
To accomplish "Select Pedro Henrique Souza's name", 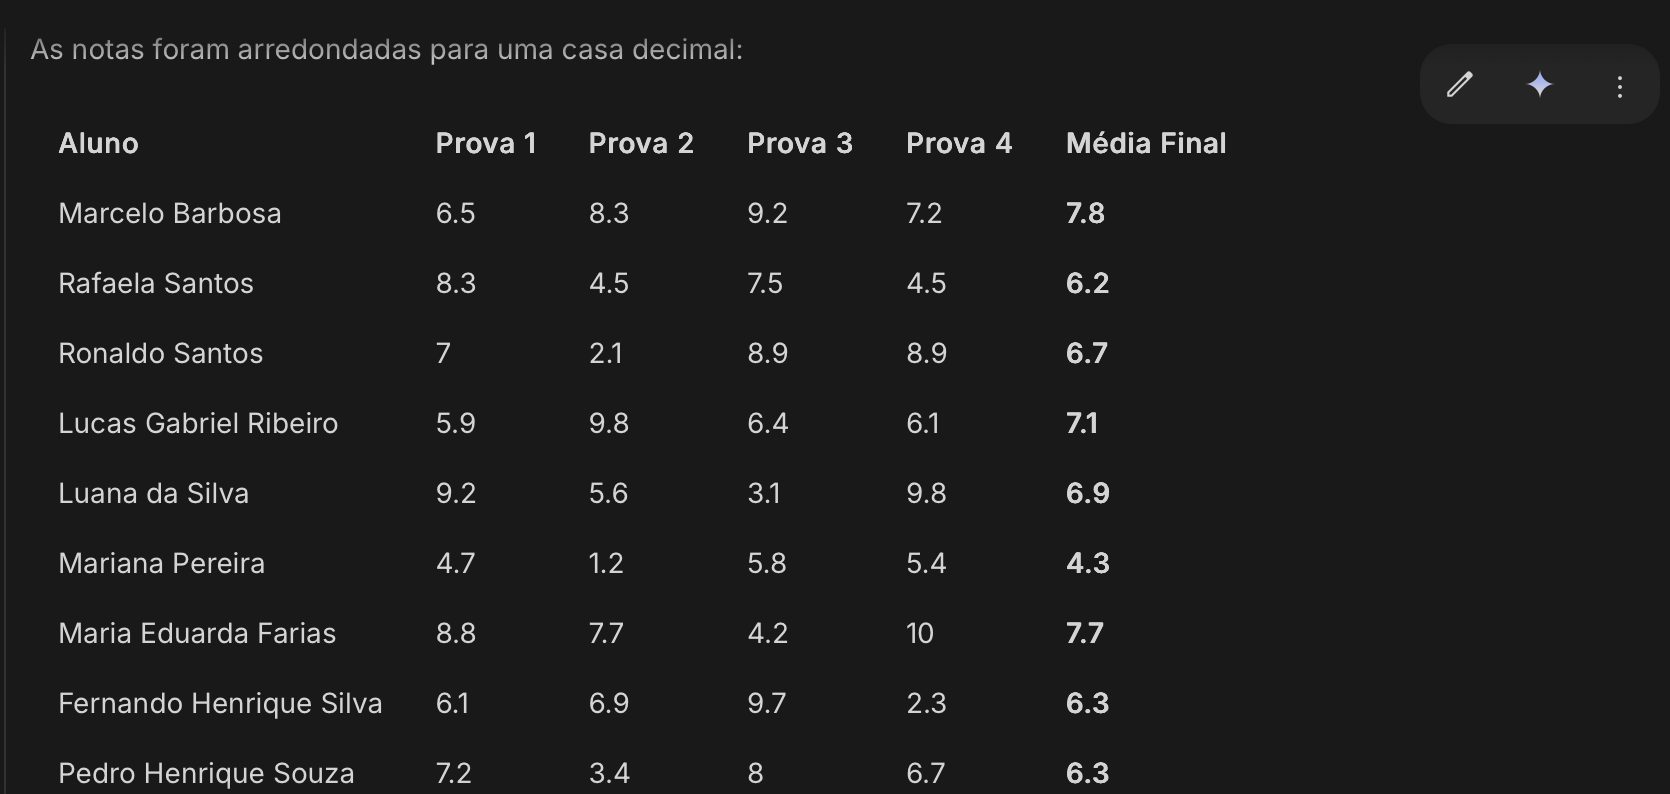I will 206,773.
